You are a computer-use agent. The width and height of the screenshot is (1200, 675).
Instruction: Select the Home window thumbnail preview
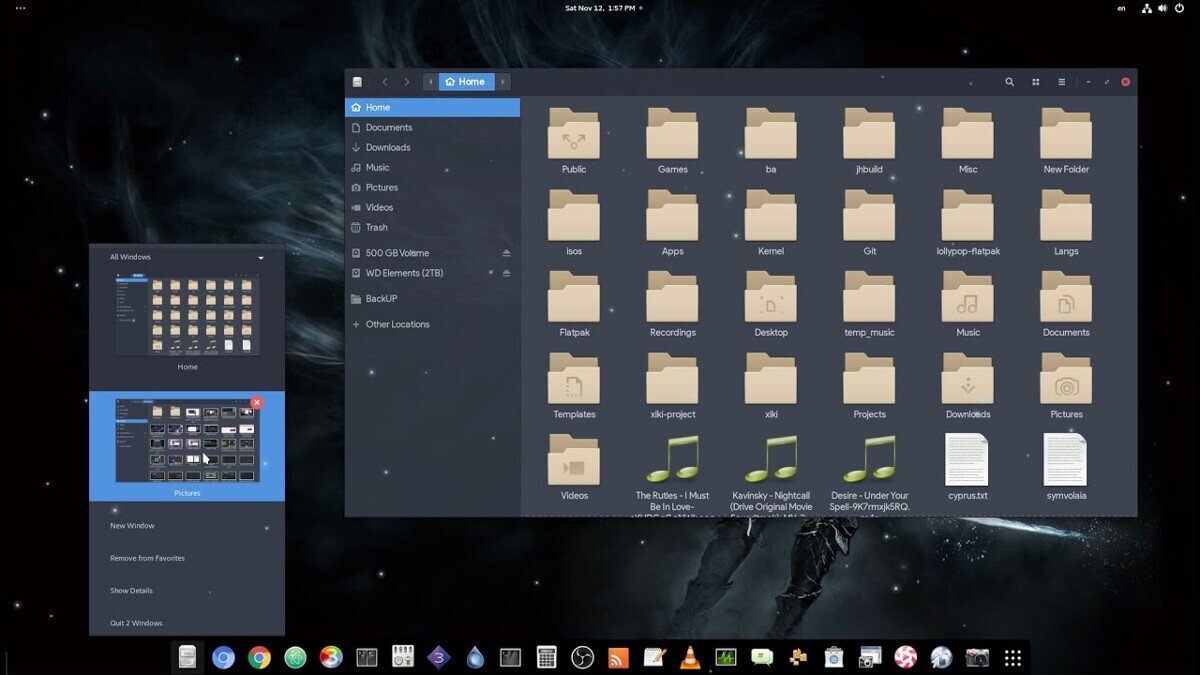coord(187,316)
